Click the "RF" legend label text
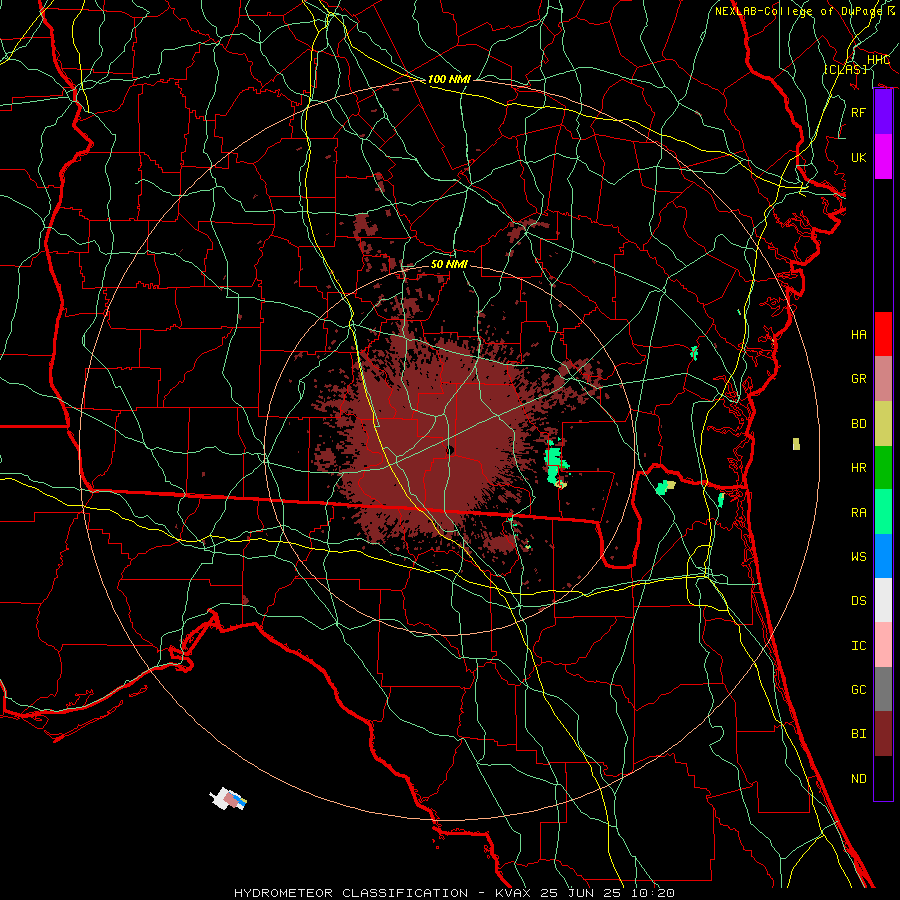The width and height of the screenshot is (900, 900). pos(858,112)
